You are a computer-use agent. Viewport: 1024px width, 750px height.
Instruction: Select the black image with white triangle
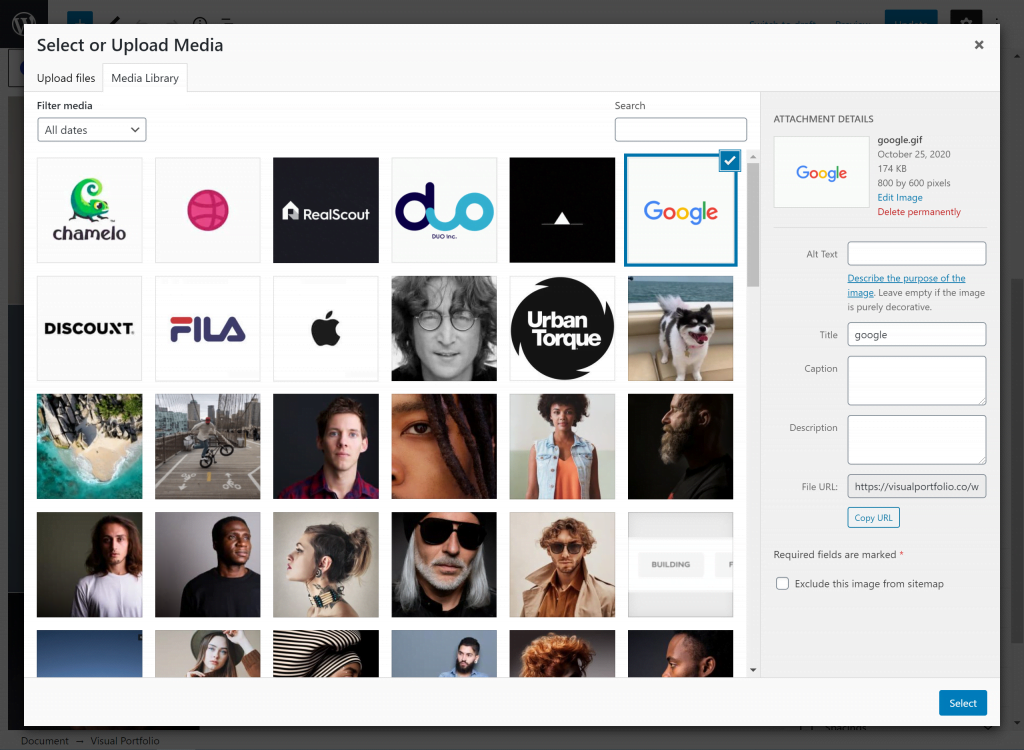562,210
